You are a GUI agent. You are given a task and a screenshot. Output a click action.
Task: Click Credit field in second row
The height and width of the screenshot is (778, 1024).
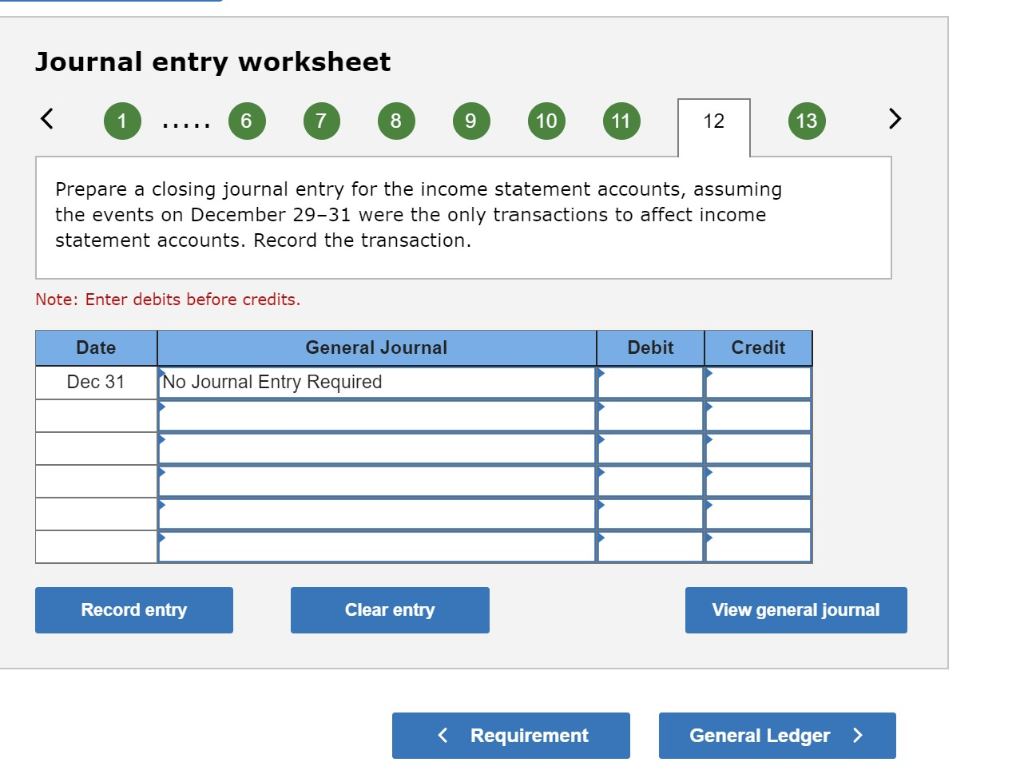758,415
